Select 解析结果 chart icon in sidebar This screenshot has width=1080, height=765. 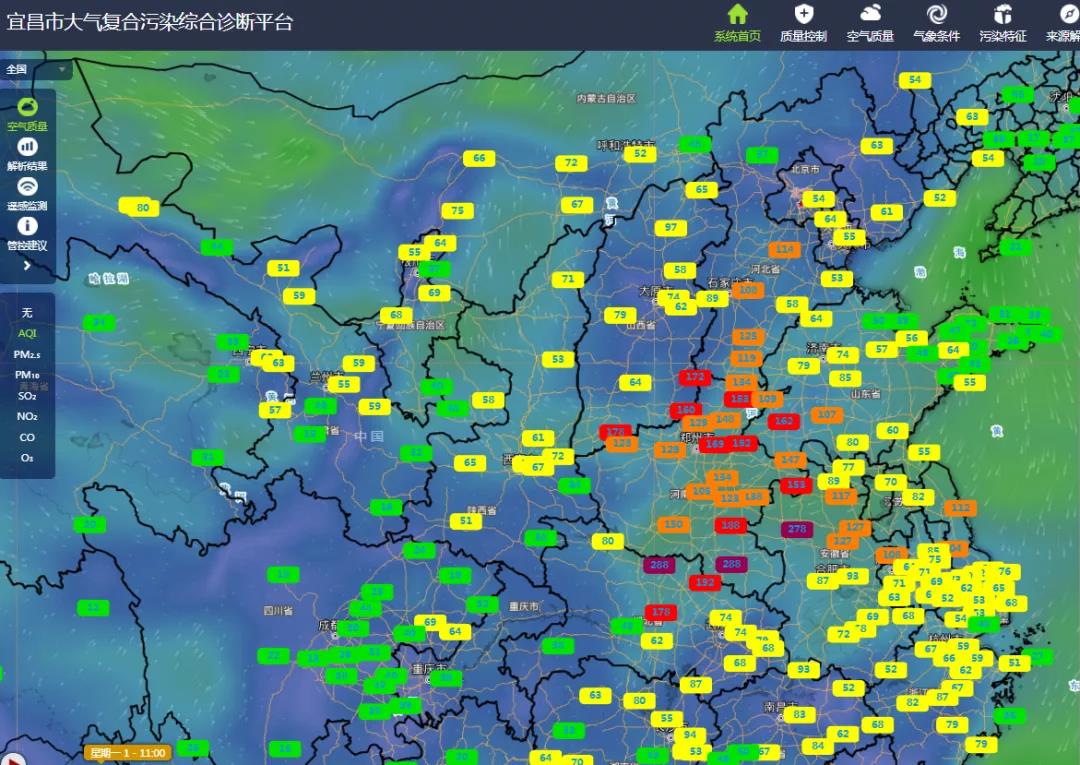pos(27,147)
